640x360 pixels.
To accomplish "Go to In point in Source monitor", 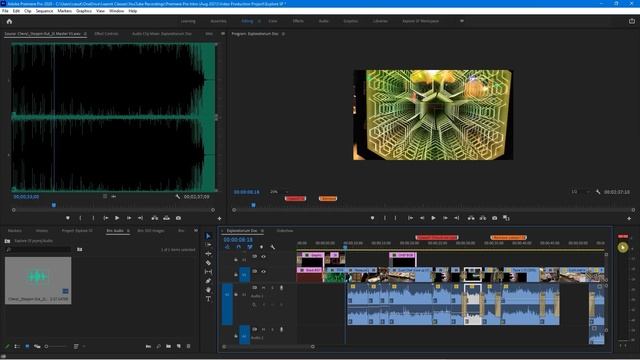I will 105,218.
